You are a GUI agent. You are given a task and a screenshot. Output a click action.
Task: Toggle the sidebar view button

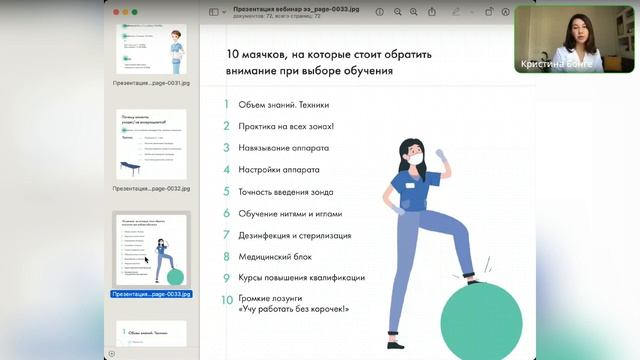[x=213, y=12]
